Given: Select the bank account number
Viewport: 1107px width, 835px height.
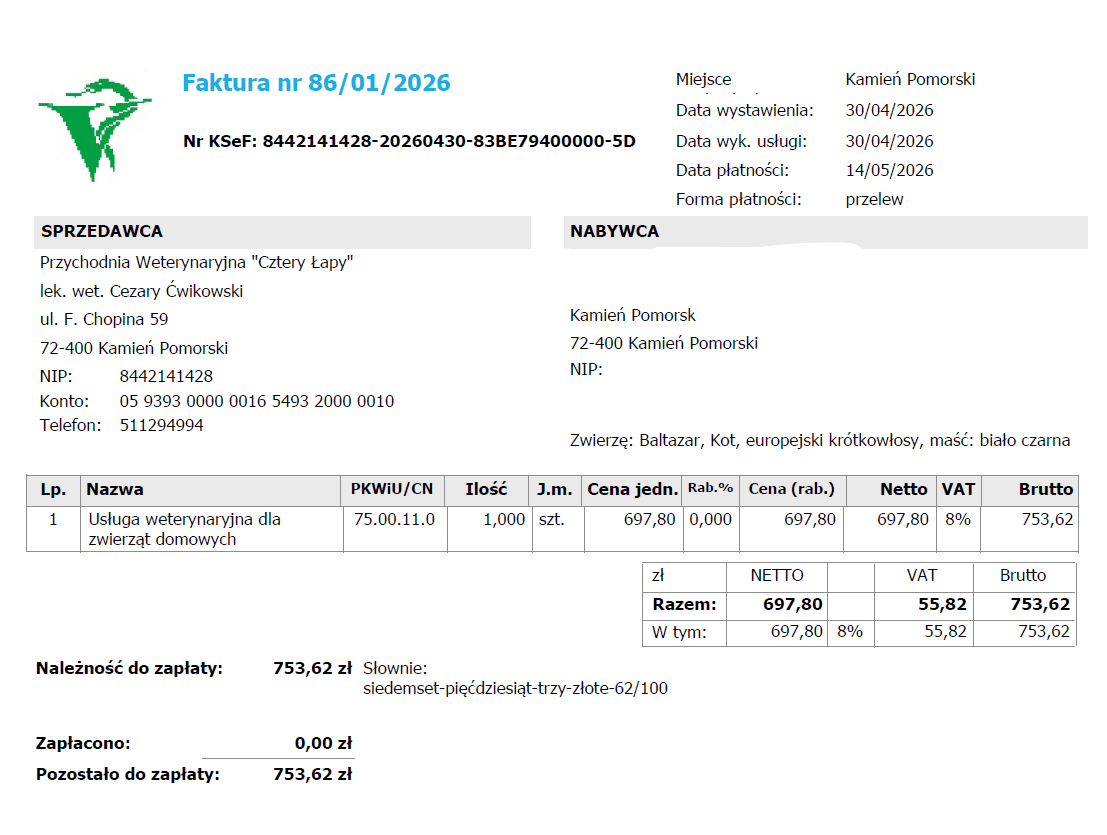Looking at the screenshot, I should (x=257, y=401).
